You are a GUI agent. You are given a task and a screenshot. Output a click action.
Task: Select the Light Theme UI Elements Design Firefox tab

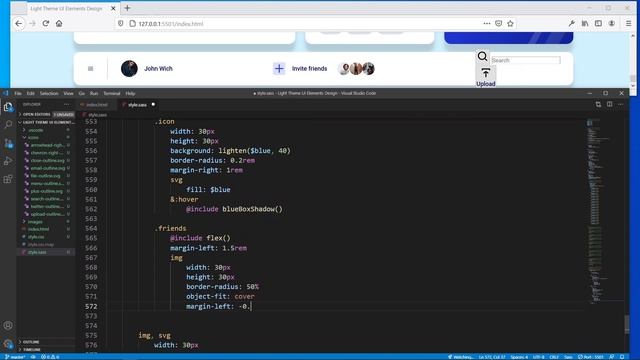coord(67,8)
